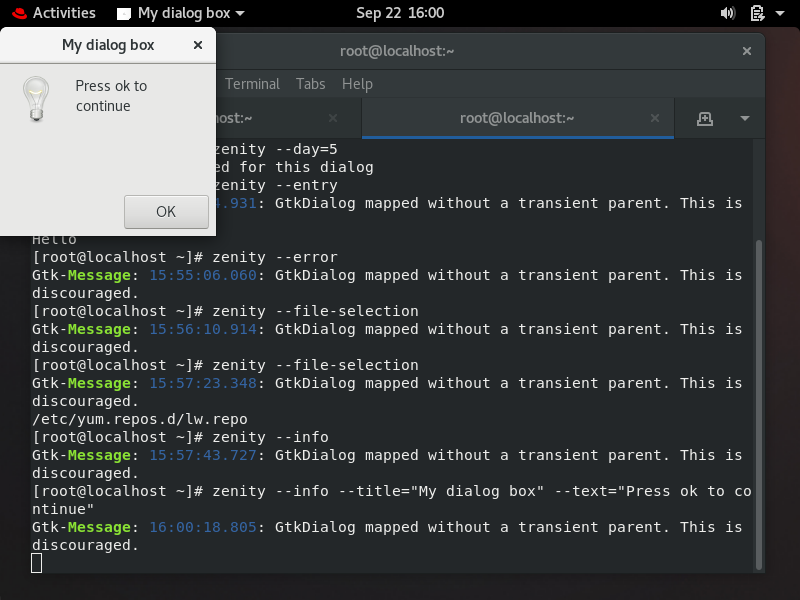Screen dimensions: 800x600
Task: Open the Help menu
Action: click(357, 83)
